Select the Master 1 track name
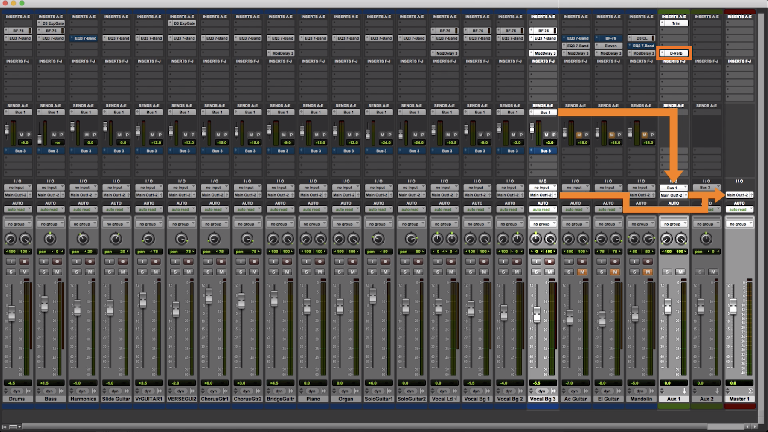The width and height of the screenshot is (768, 432). (x=740, y=398)
